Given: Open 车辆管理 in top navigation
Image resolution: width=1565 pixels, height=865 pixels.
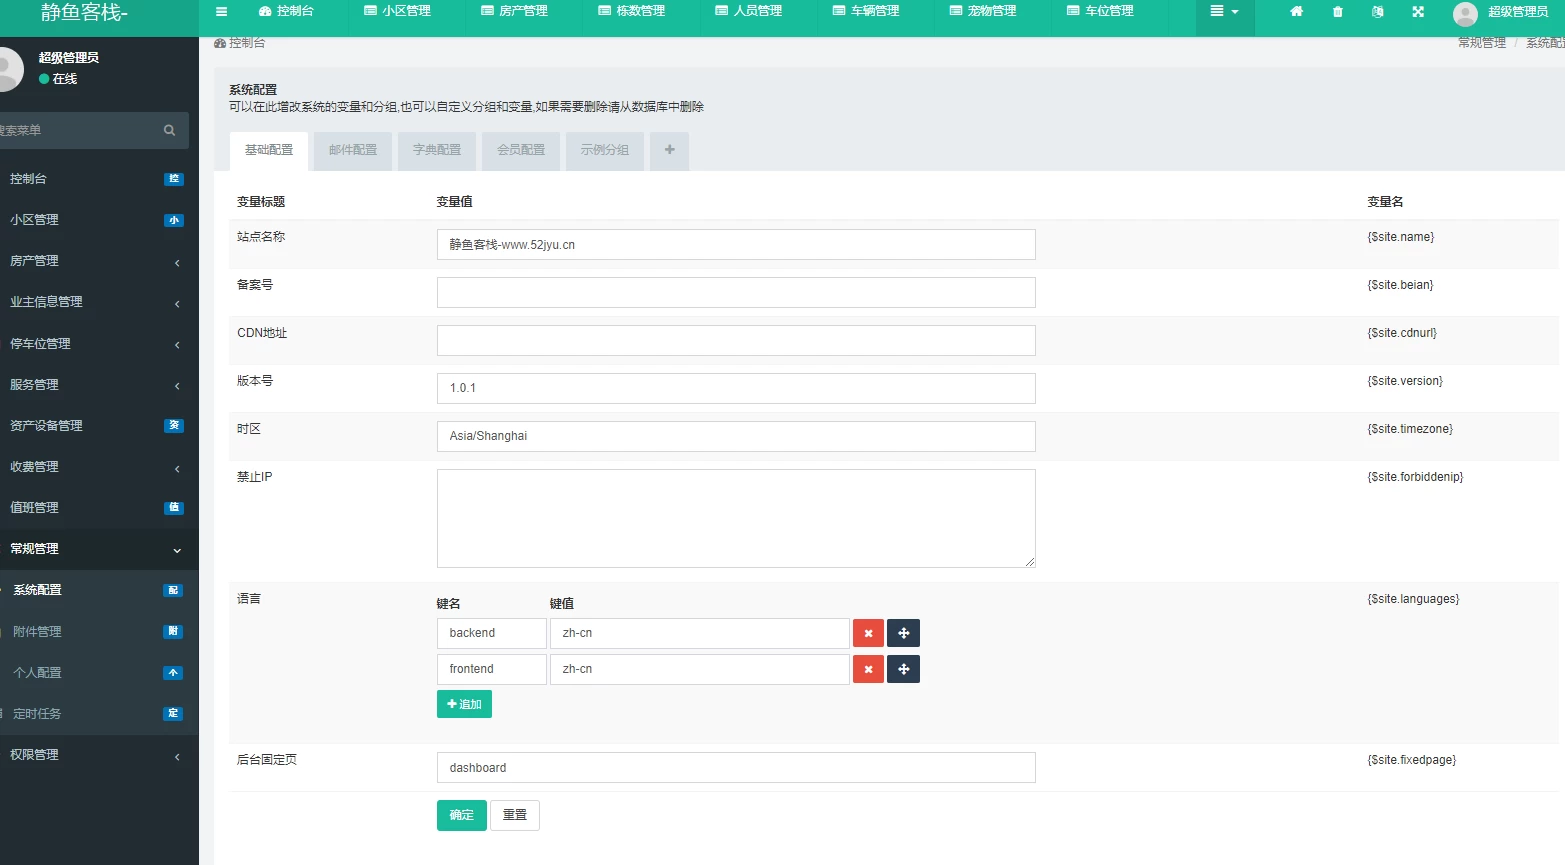Looking at the screenshot, I should coord(866,12).
